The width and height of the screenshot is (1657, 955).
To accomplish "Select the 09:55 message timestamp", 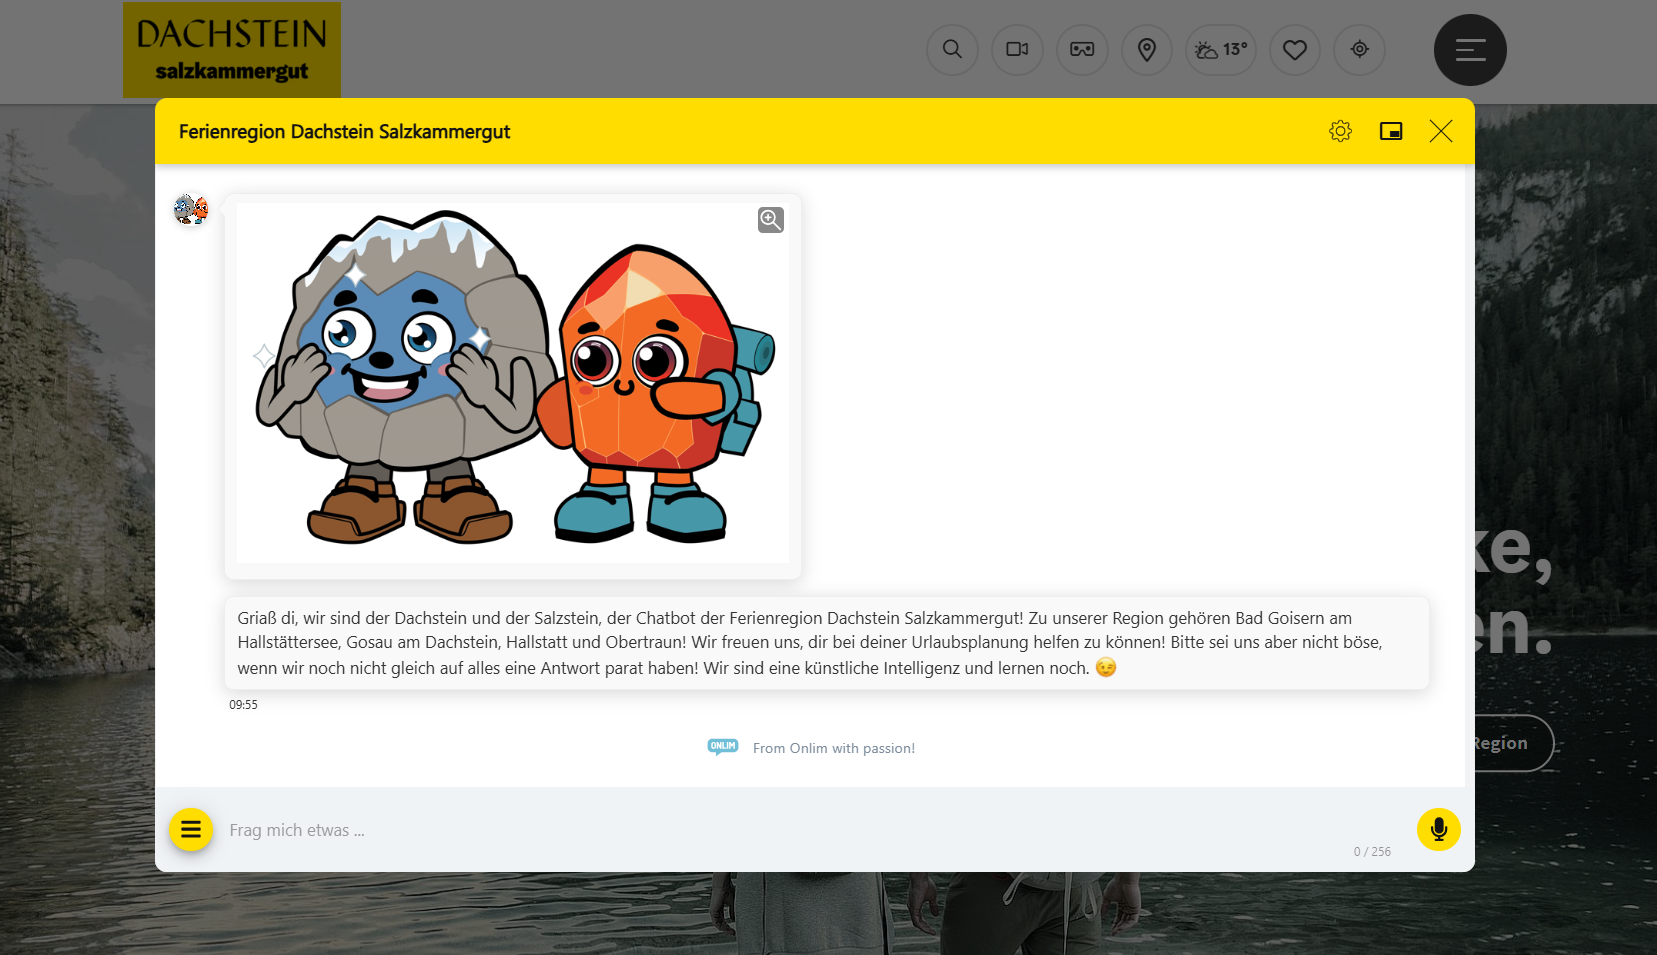I will 243,705.
